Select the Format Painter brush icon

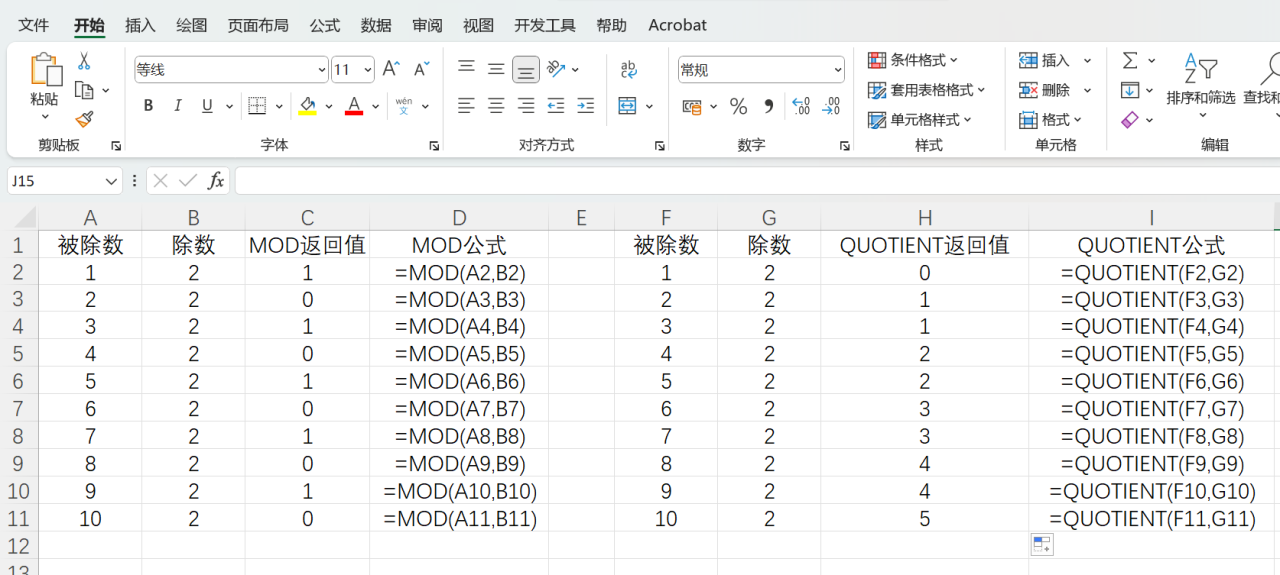(x=84, y=119)
